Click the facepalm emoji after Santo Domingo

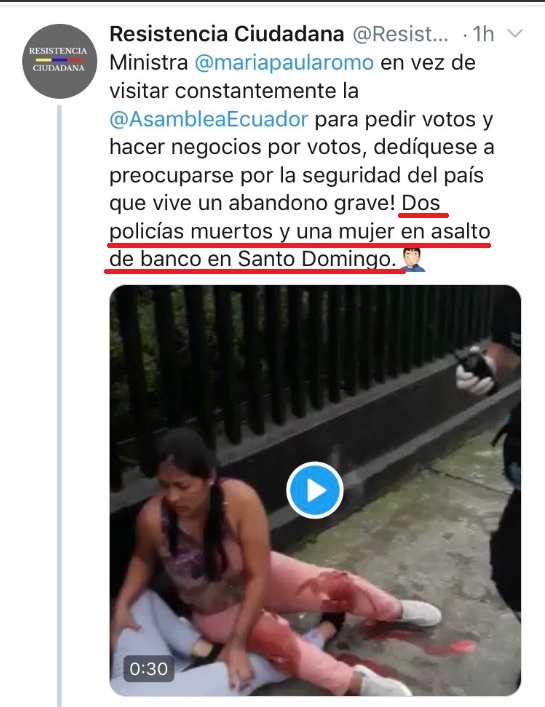(412, 260)
